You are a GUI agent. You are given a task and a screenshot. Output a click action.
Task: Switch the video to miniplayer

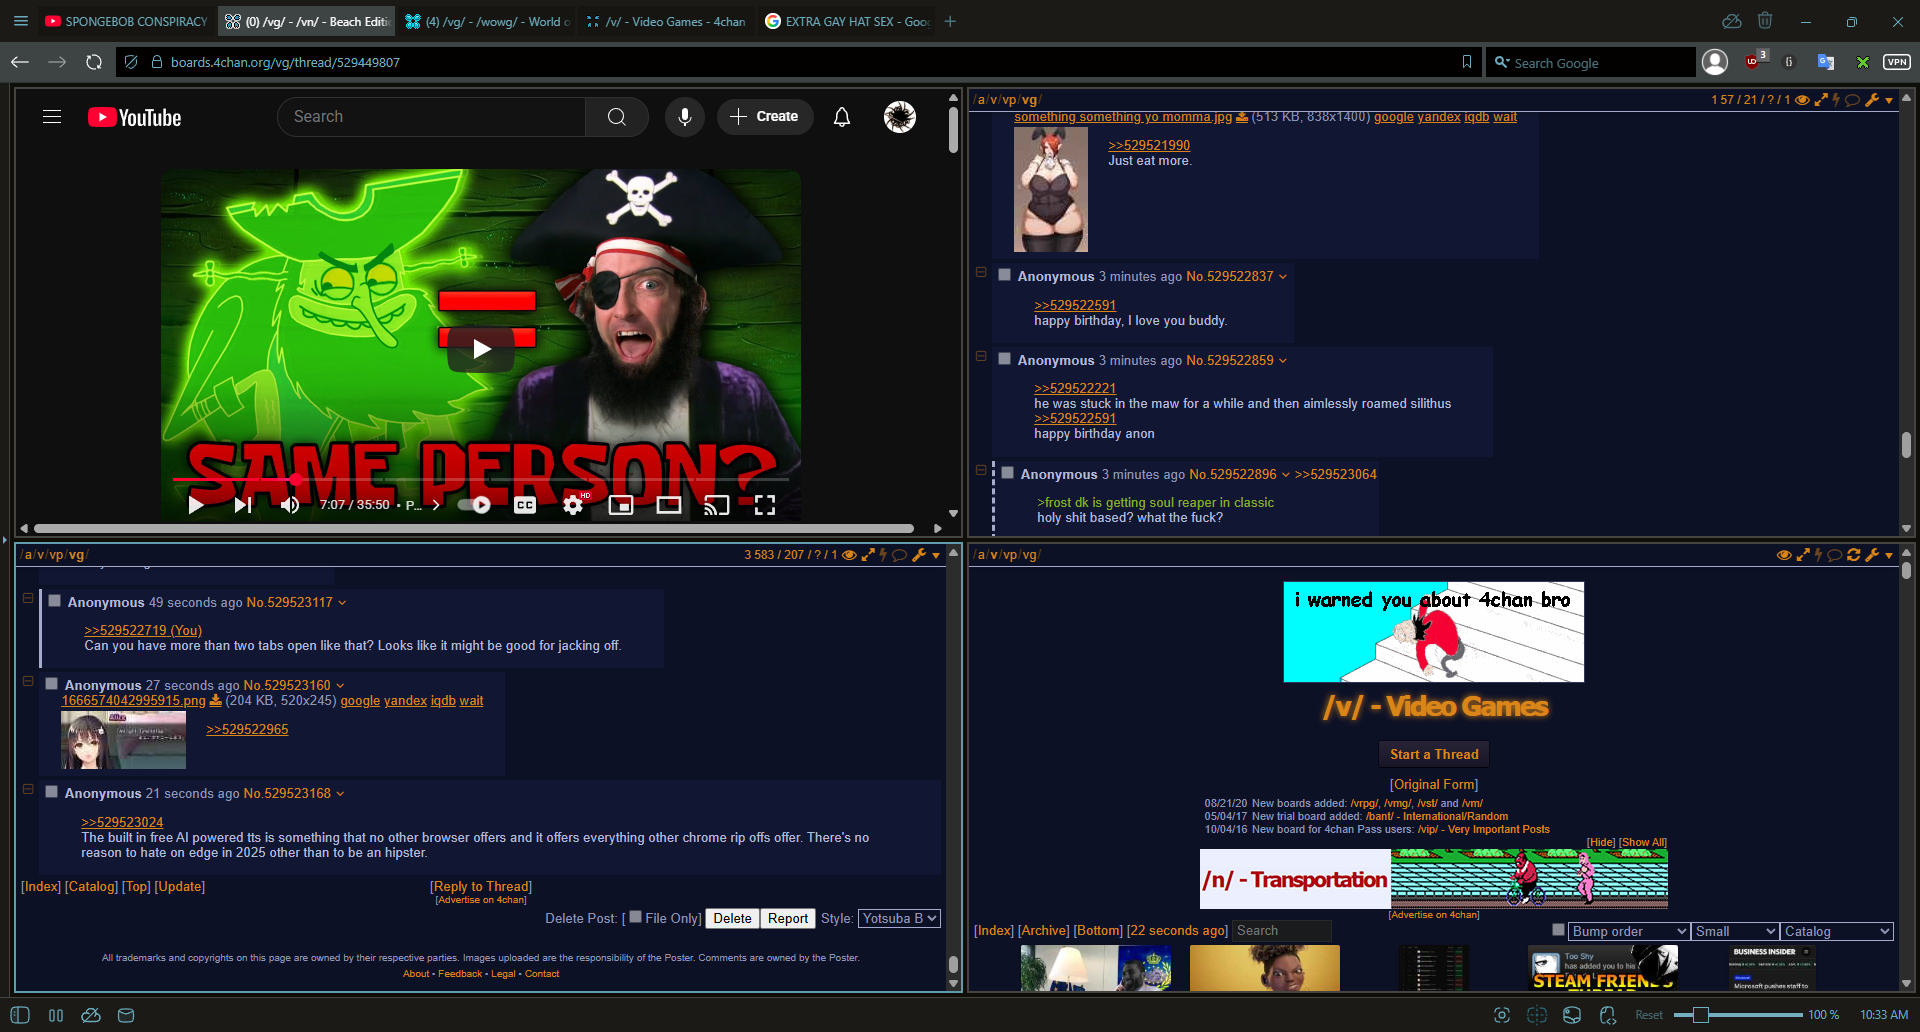point(621,505)
